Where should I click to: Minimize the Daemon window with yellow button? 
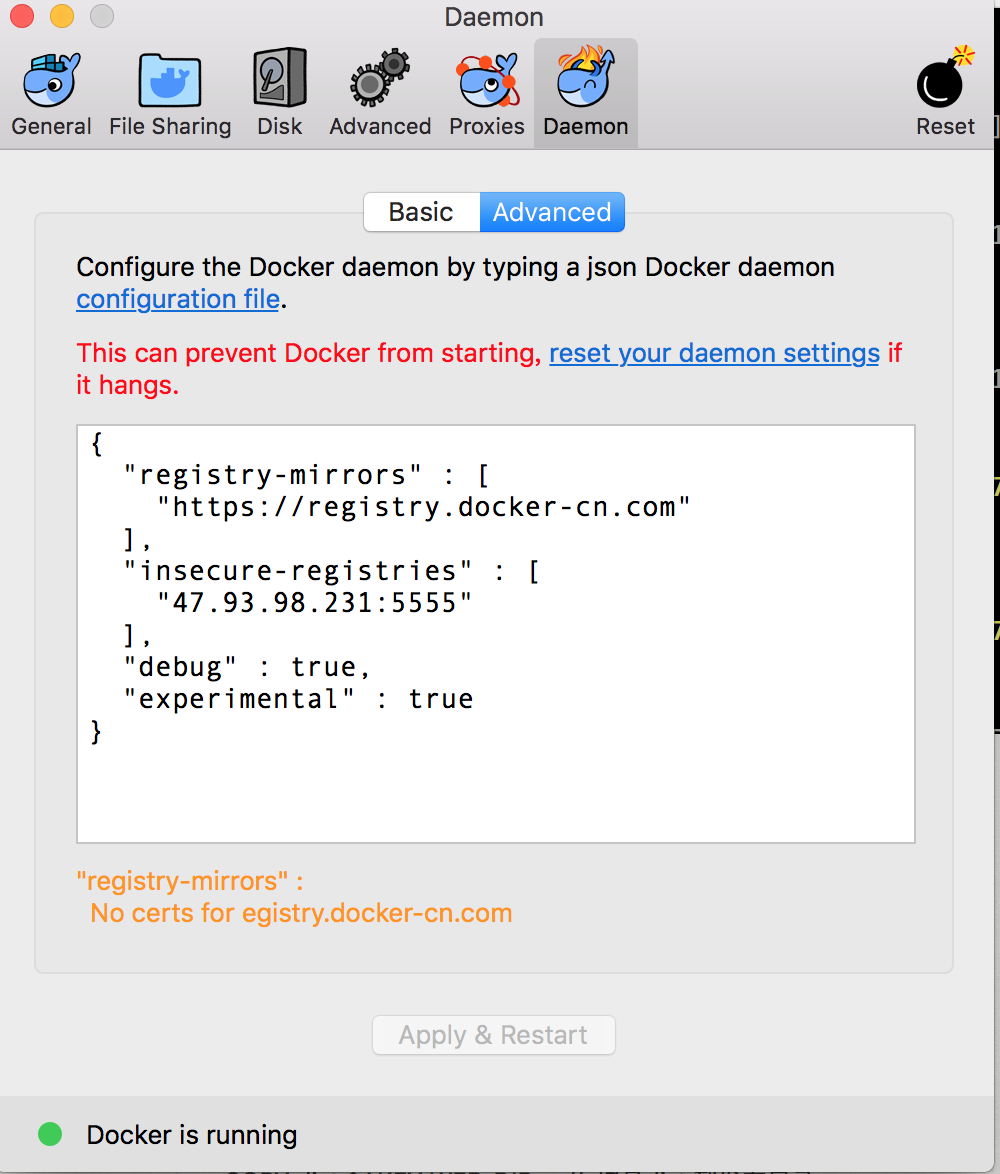(x=62, y=16)
